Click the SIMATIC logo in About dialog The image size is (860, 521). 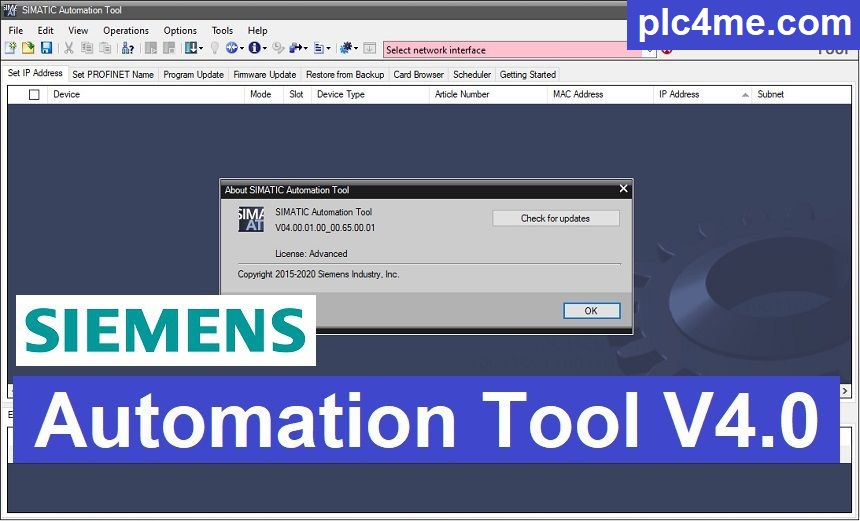251,220
